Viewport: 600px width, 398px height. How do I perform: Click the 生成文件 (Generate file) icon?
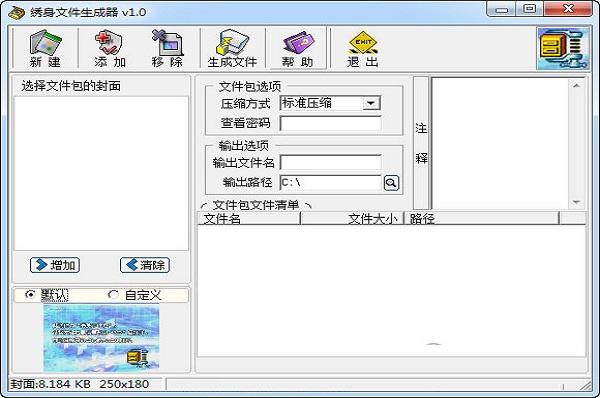tap(232, 49)
